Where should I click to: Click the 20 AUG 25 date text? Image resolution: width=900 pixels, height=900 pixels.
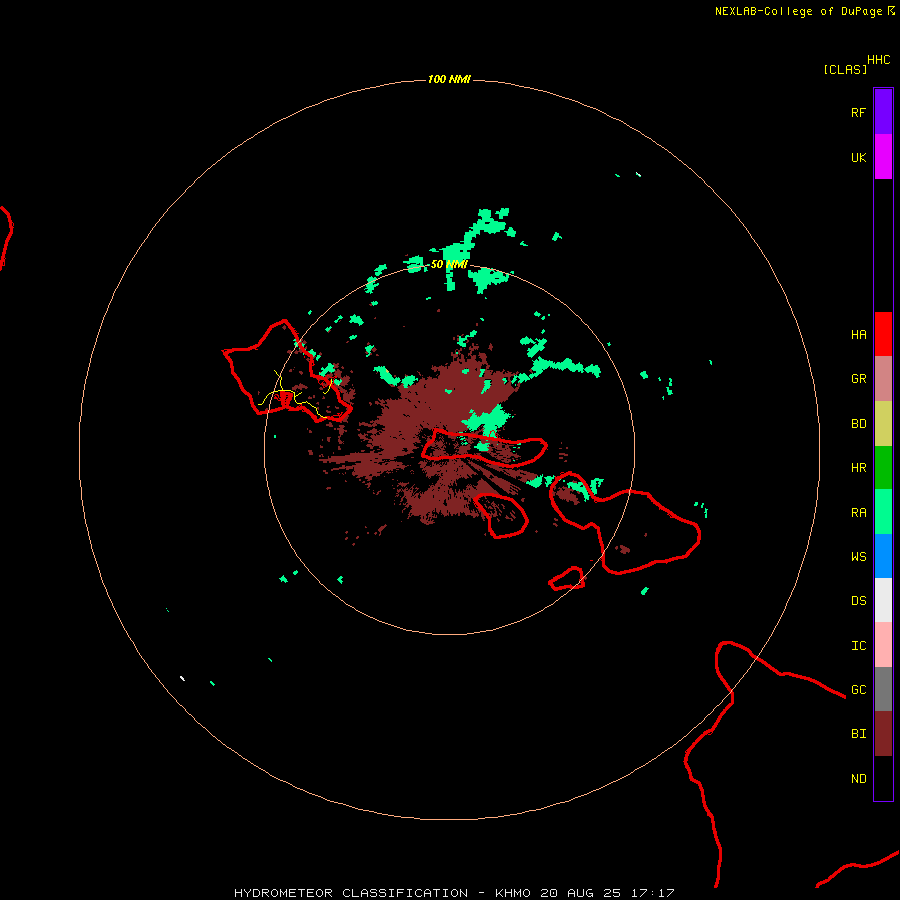[x=581, y=893]
